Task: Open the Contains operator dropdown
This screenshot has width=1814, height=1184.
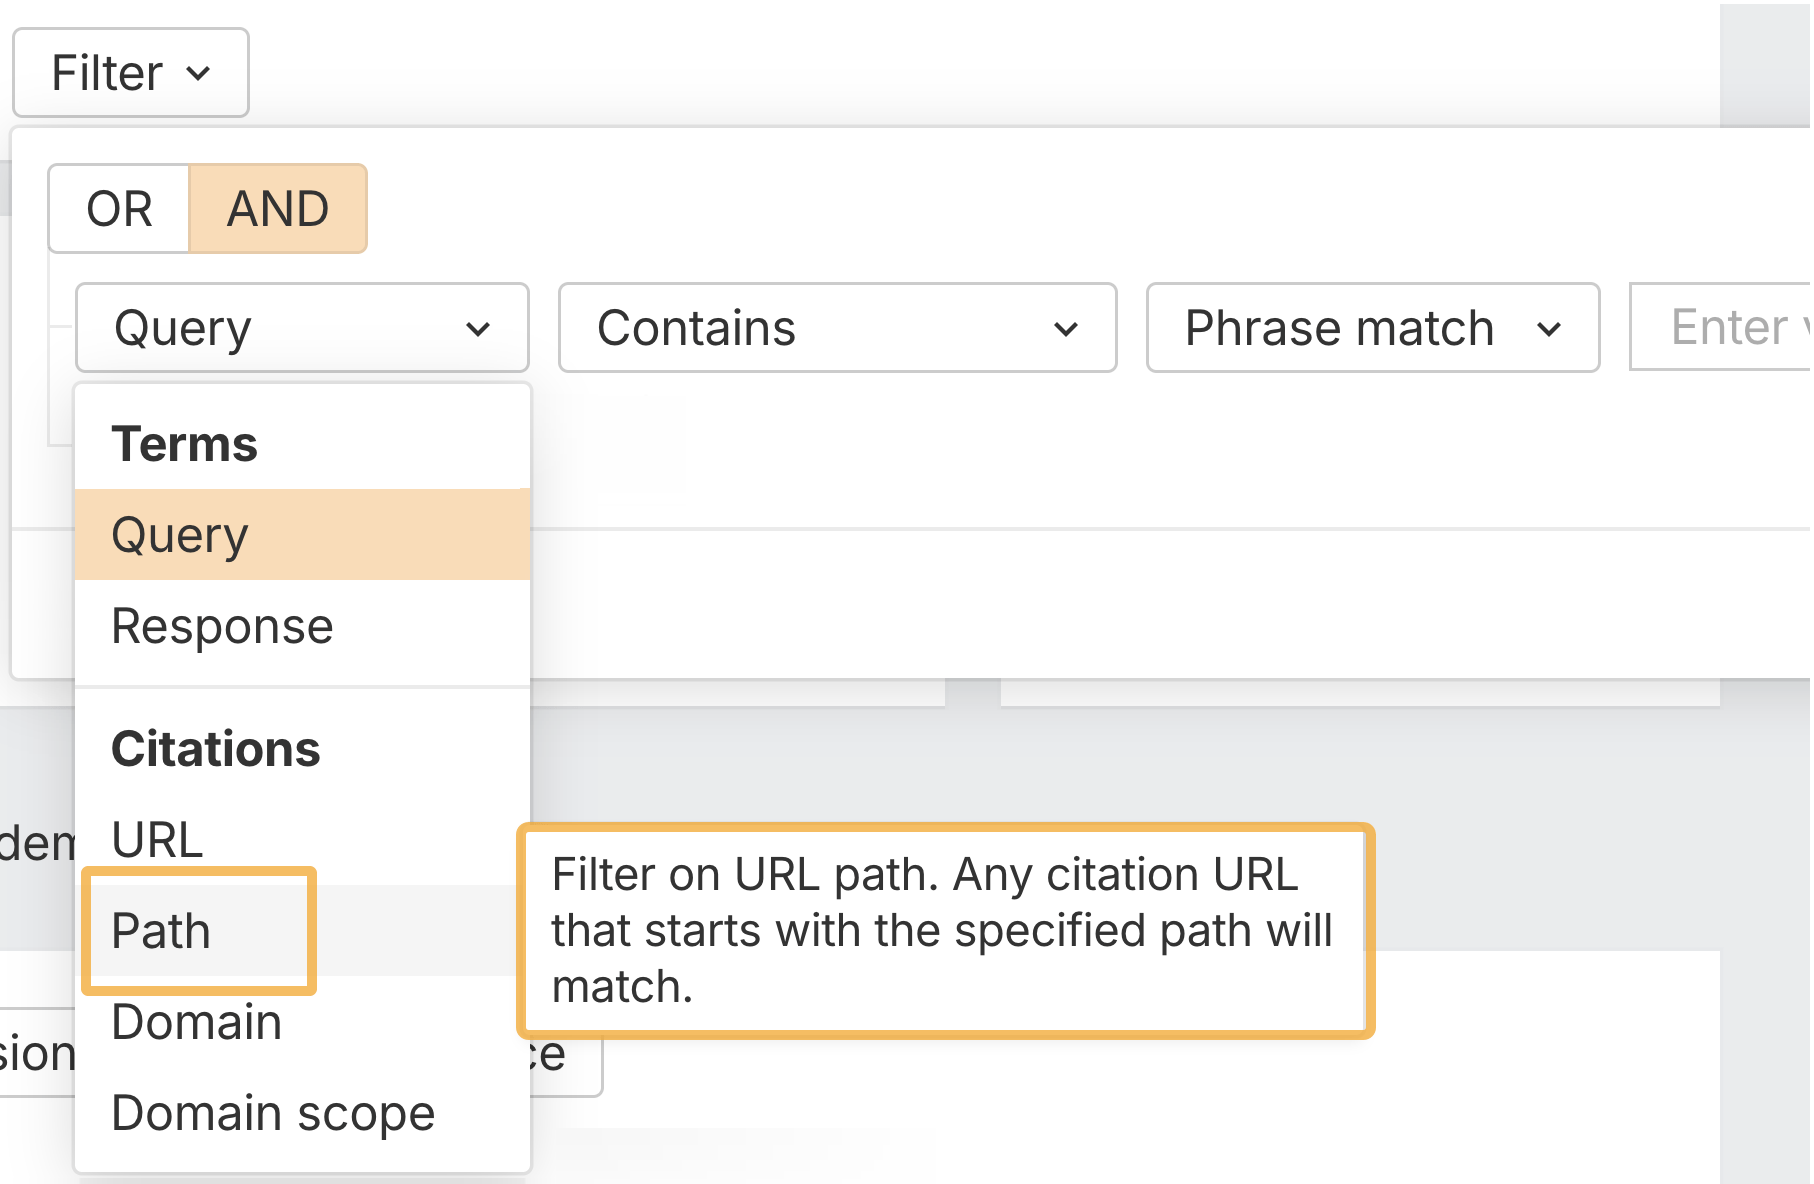Action: pos(836,328)
